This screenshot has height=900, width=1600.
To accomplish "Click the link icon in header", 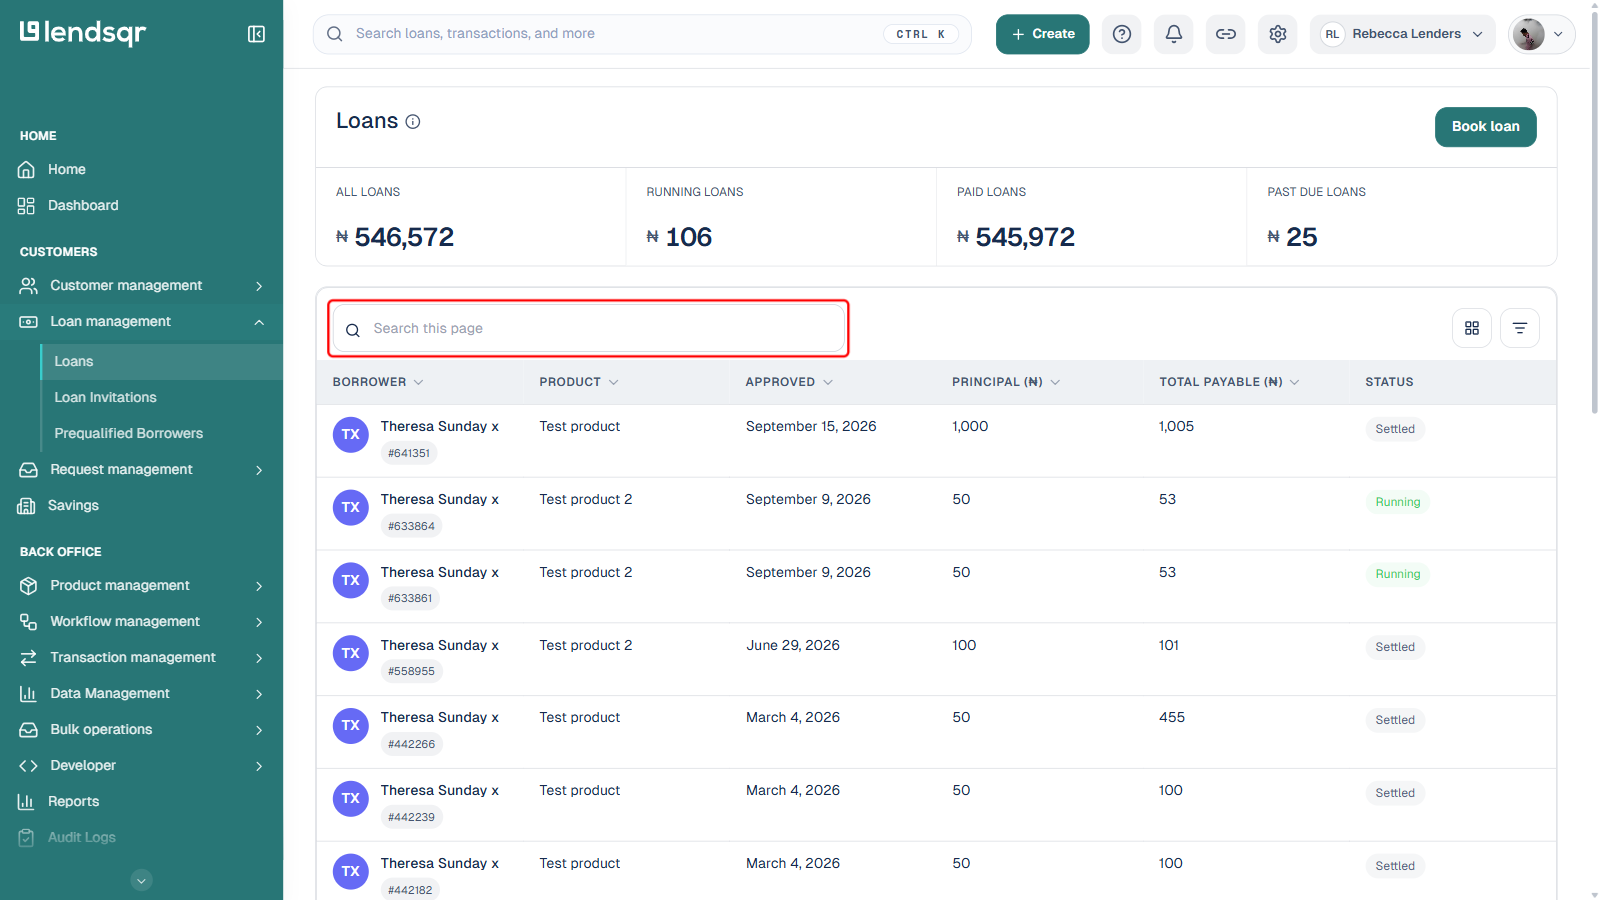I will click(1226, 34).
